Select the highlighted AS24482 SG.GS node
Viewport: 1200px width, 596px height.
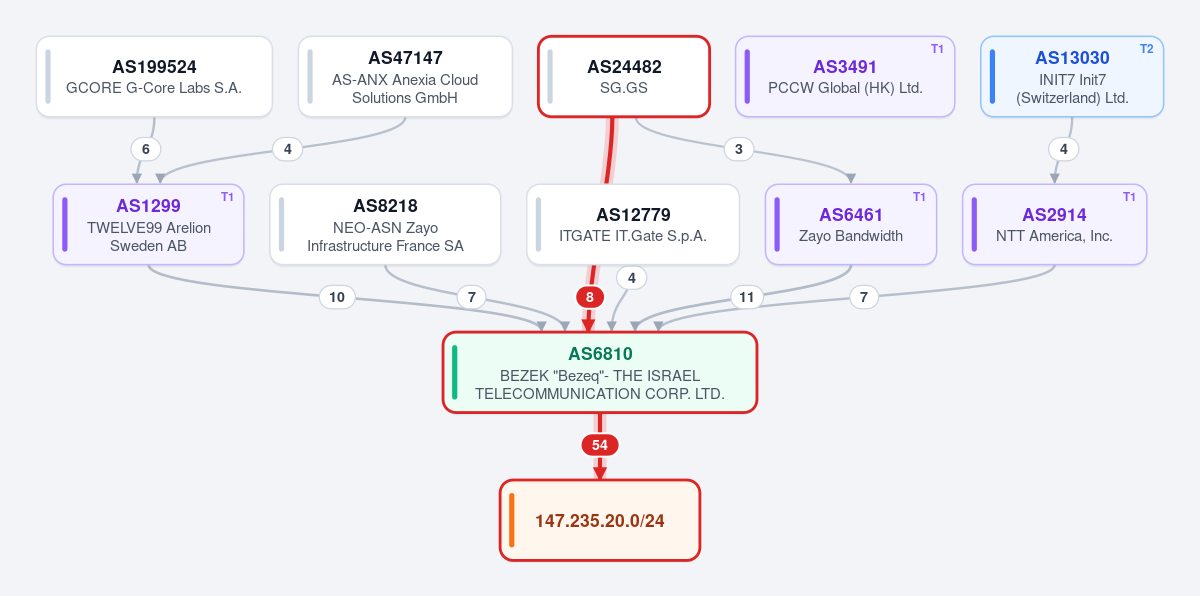pos(624,77)
